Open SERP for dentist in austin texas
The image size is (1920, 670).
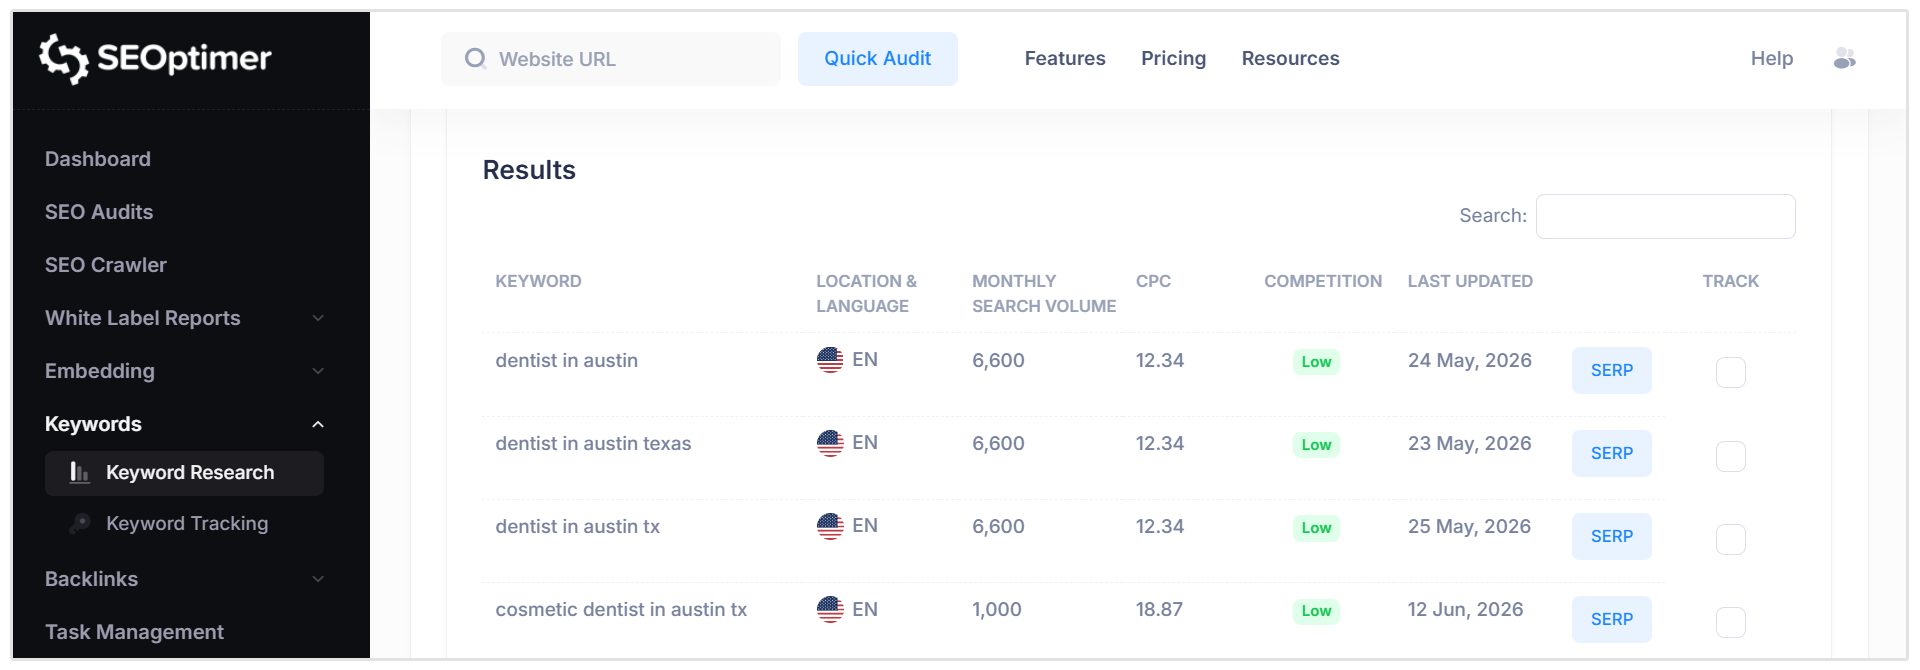pos(1612,453)
